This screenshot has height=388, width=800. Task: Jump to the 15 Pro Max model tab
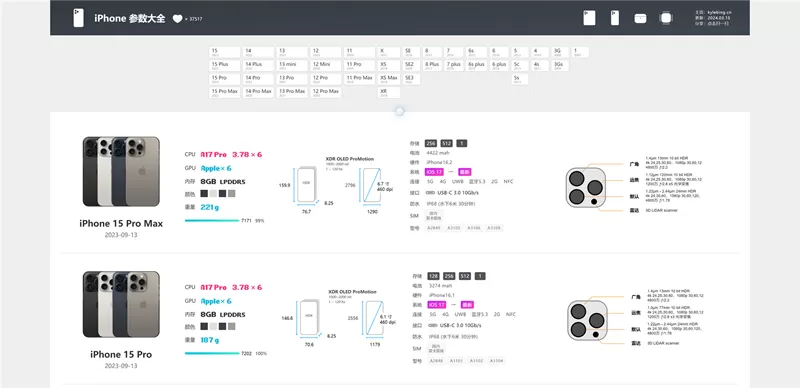[x=224, y=92]
